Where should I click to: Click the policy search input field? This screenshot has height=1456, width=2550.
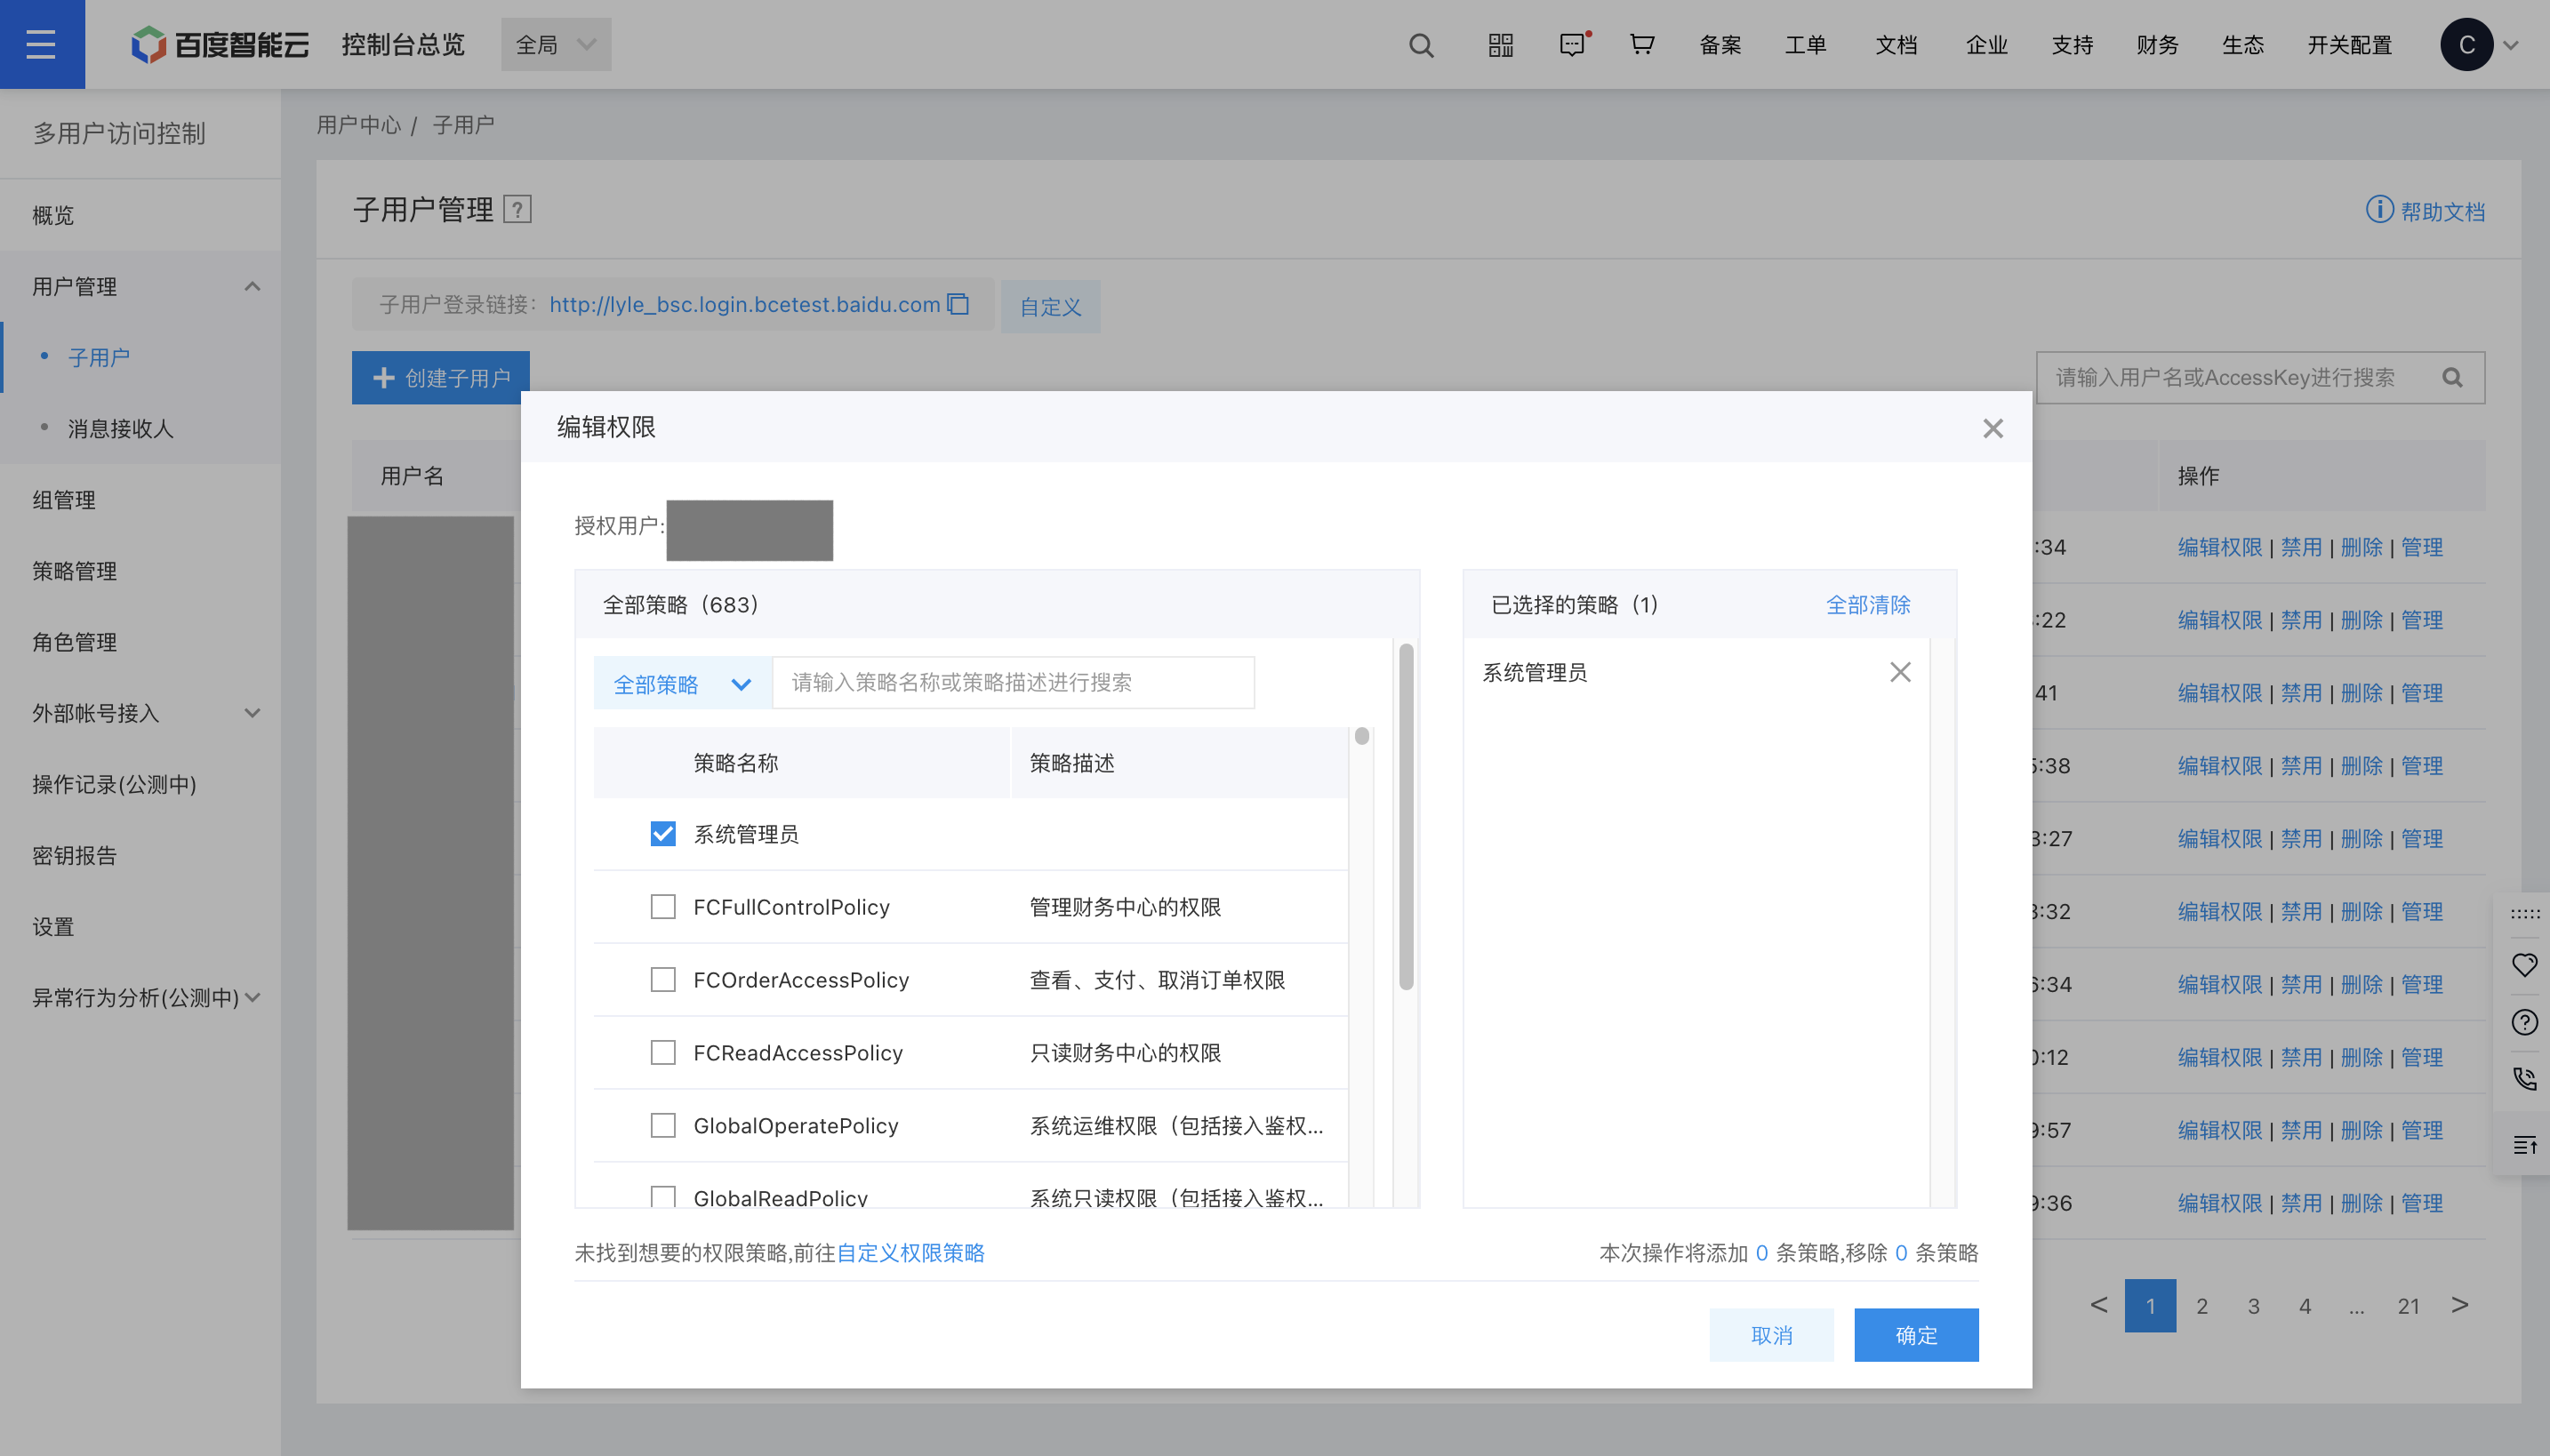(x=1013, y=683)
